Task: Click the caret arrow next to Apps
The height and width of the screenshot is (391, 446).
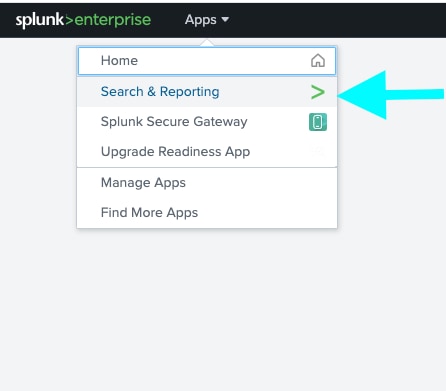Action: (225, 20)
